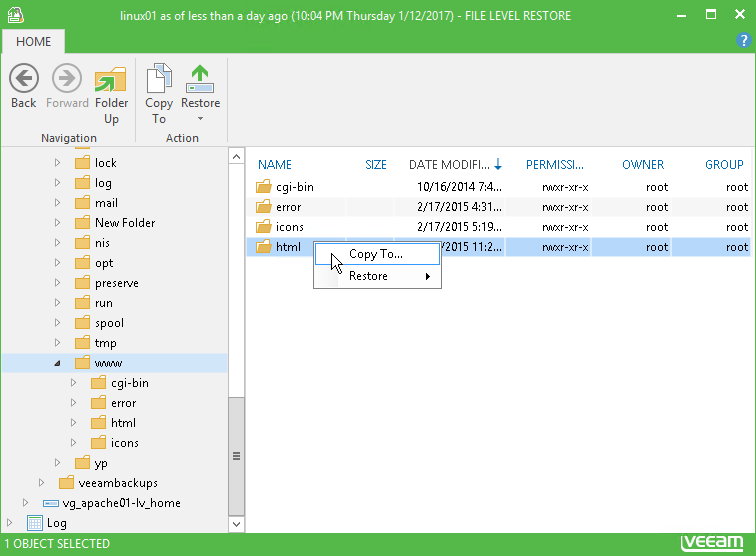Expand vg_apache01-lv_home volume node
The width and height of the screenshot is (756, 556).
coord(25,503)
